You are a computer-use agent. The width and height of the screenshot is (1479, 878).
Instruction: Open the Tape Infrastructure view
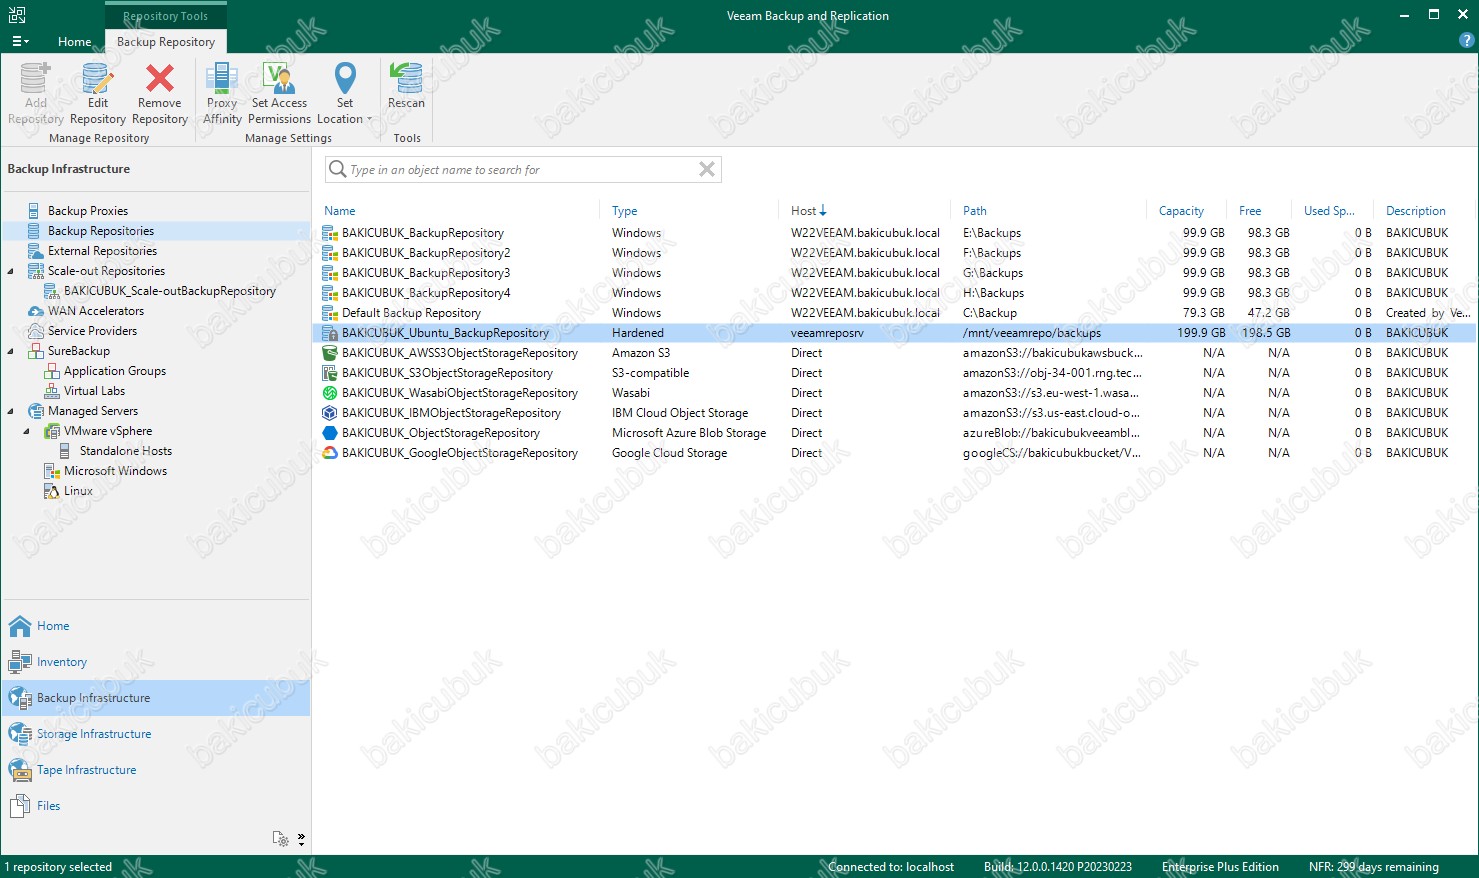(155, 770)
